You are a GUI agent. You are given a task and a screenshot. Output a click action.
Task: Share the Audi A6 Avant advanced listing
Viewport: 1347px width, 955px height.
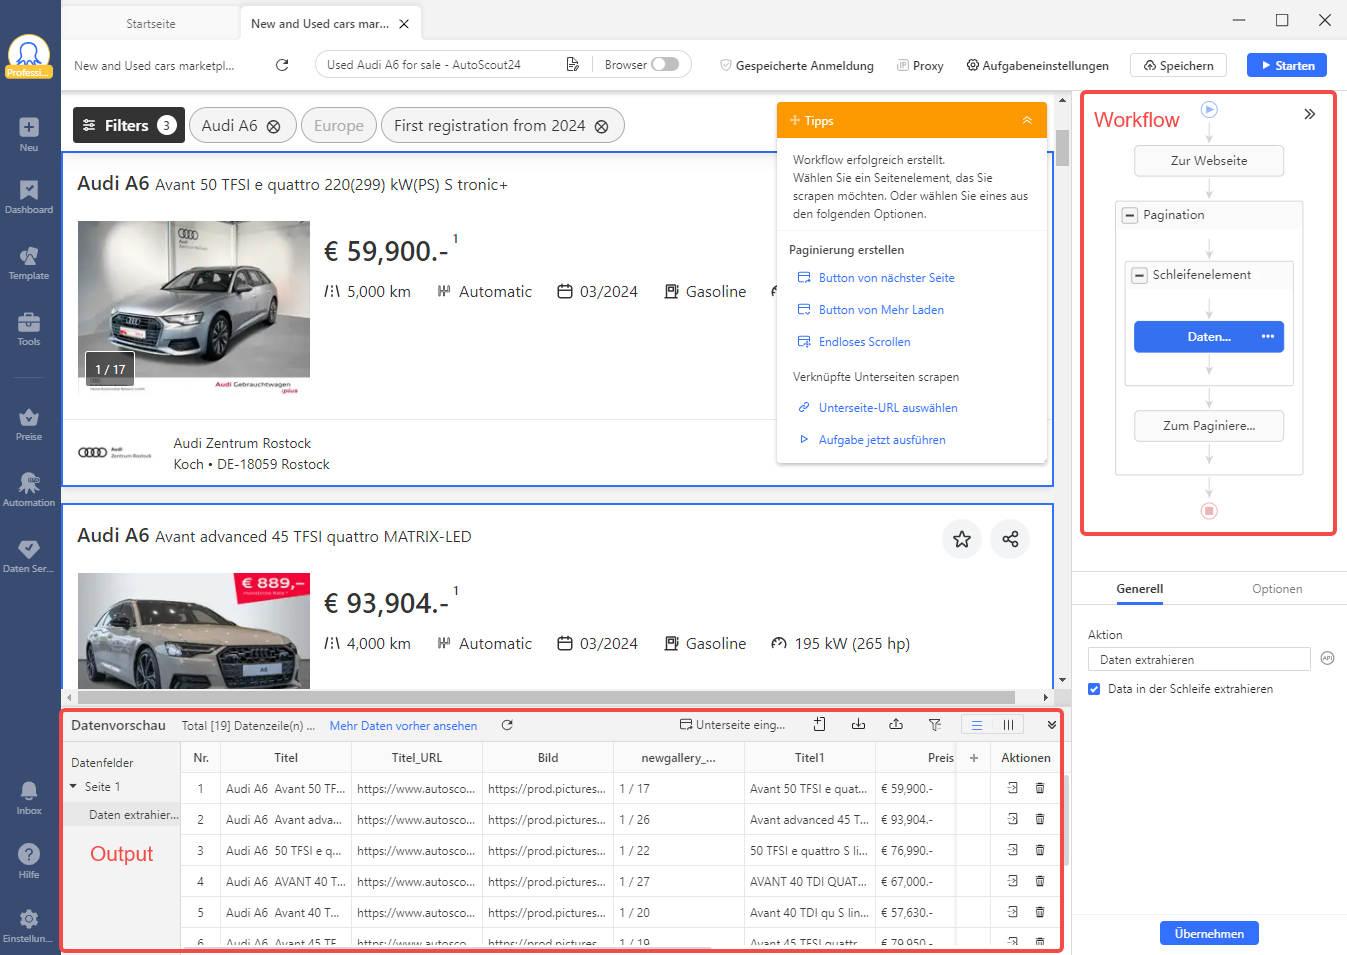click(1010, 539)
